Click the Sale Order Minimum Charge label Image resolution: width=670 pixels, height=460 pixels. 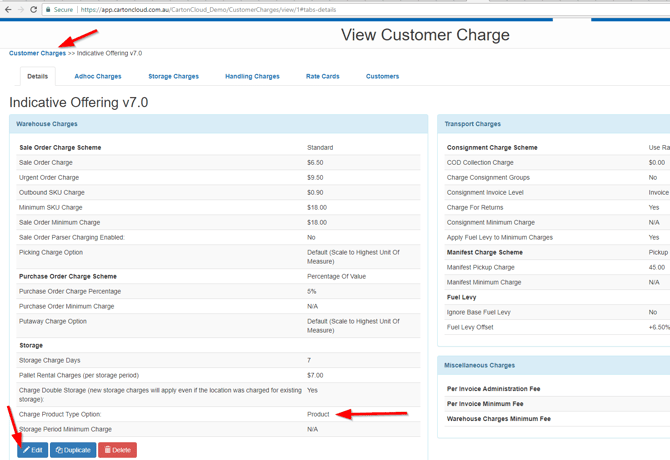coord(59,223)
